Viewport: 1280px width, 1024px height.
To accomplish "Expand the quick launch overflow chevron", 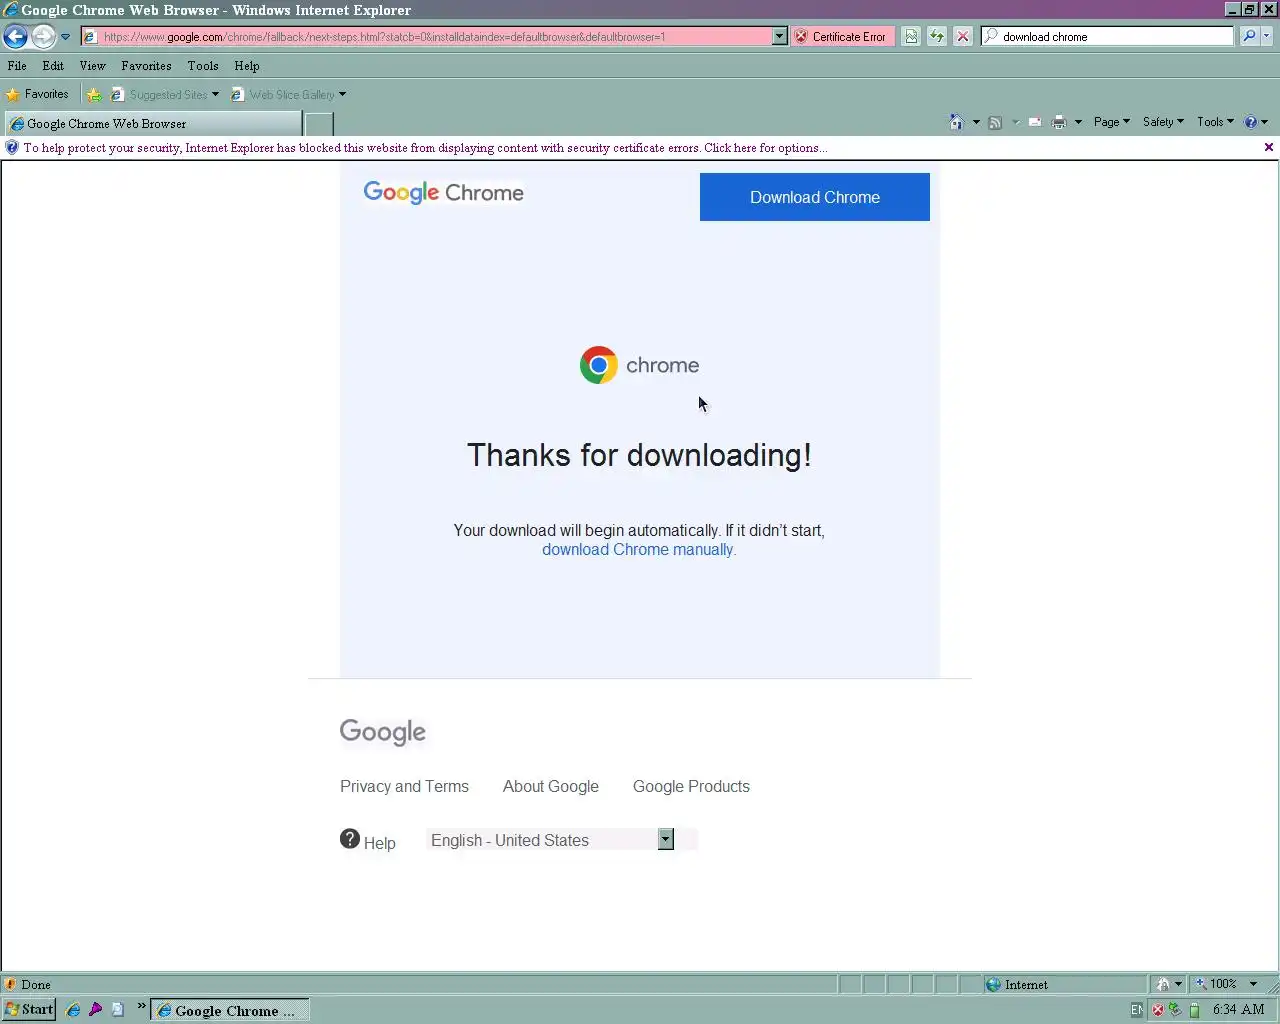I will (141, 1006).
